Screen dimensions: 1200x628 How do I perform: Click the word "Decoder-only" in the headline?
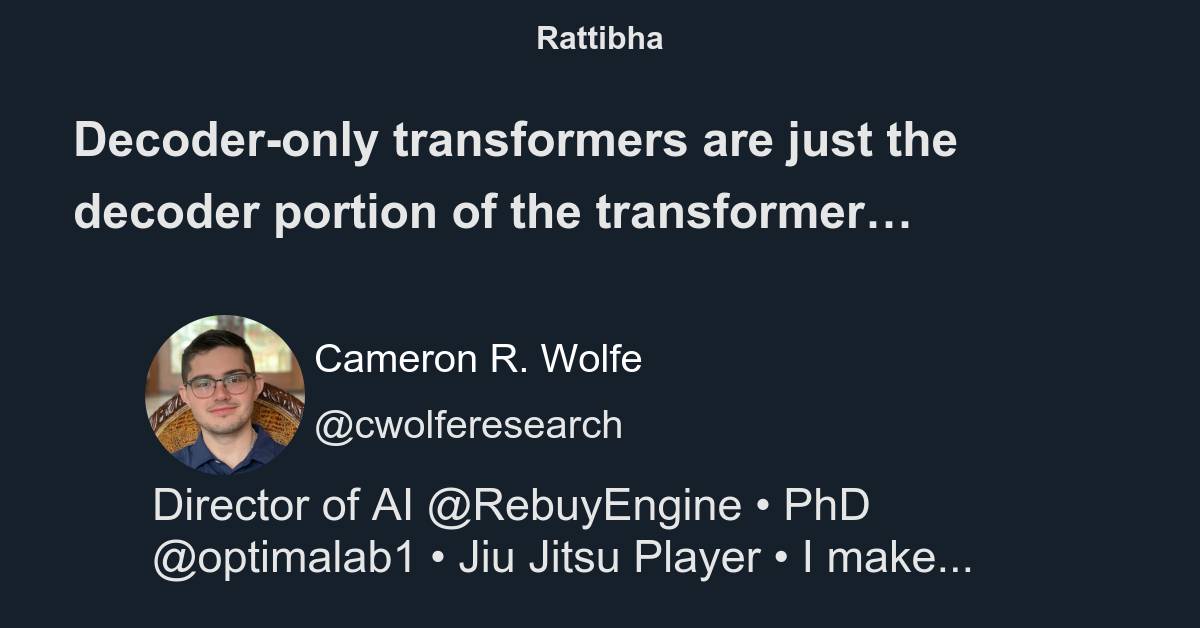226,141
